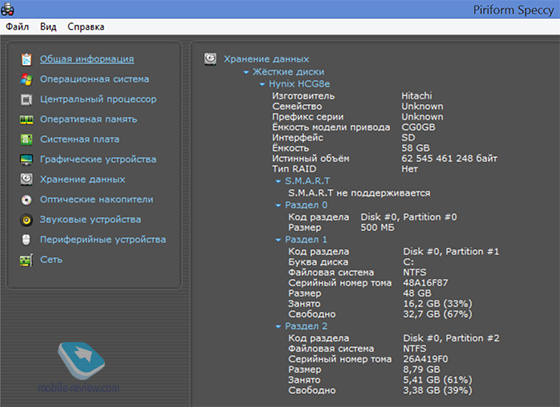Image resolution: width=560 pixels, height=407 pixels.
Task: Open the Оптические накопители section
Action: 96,199
